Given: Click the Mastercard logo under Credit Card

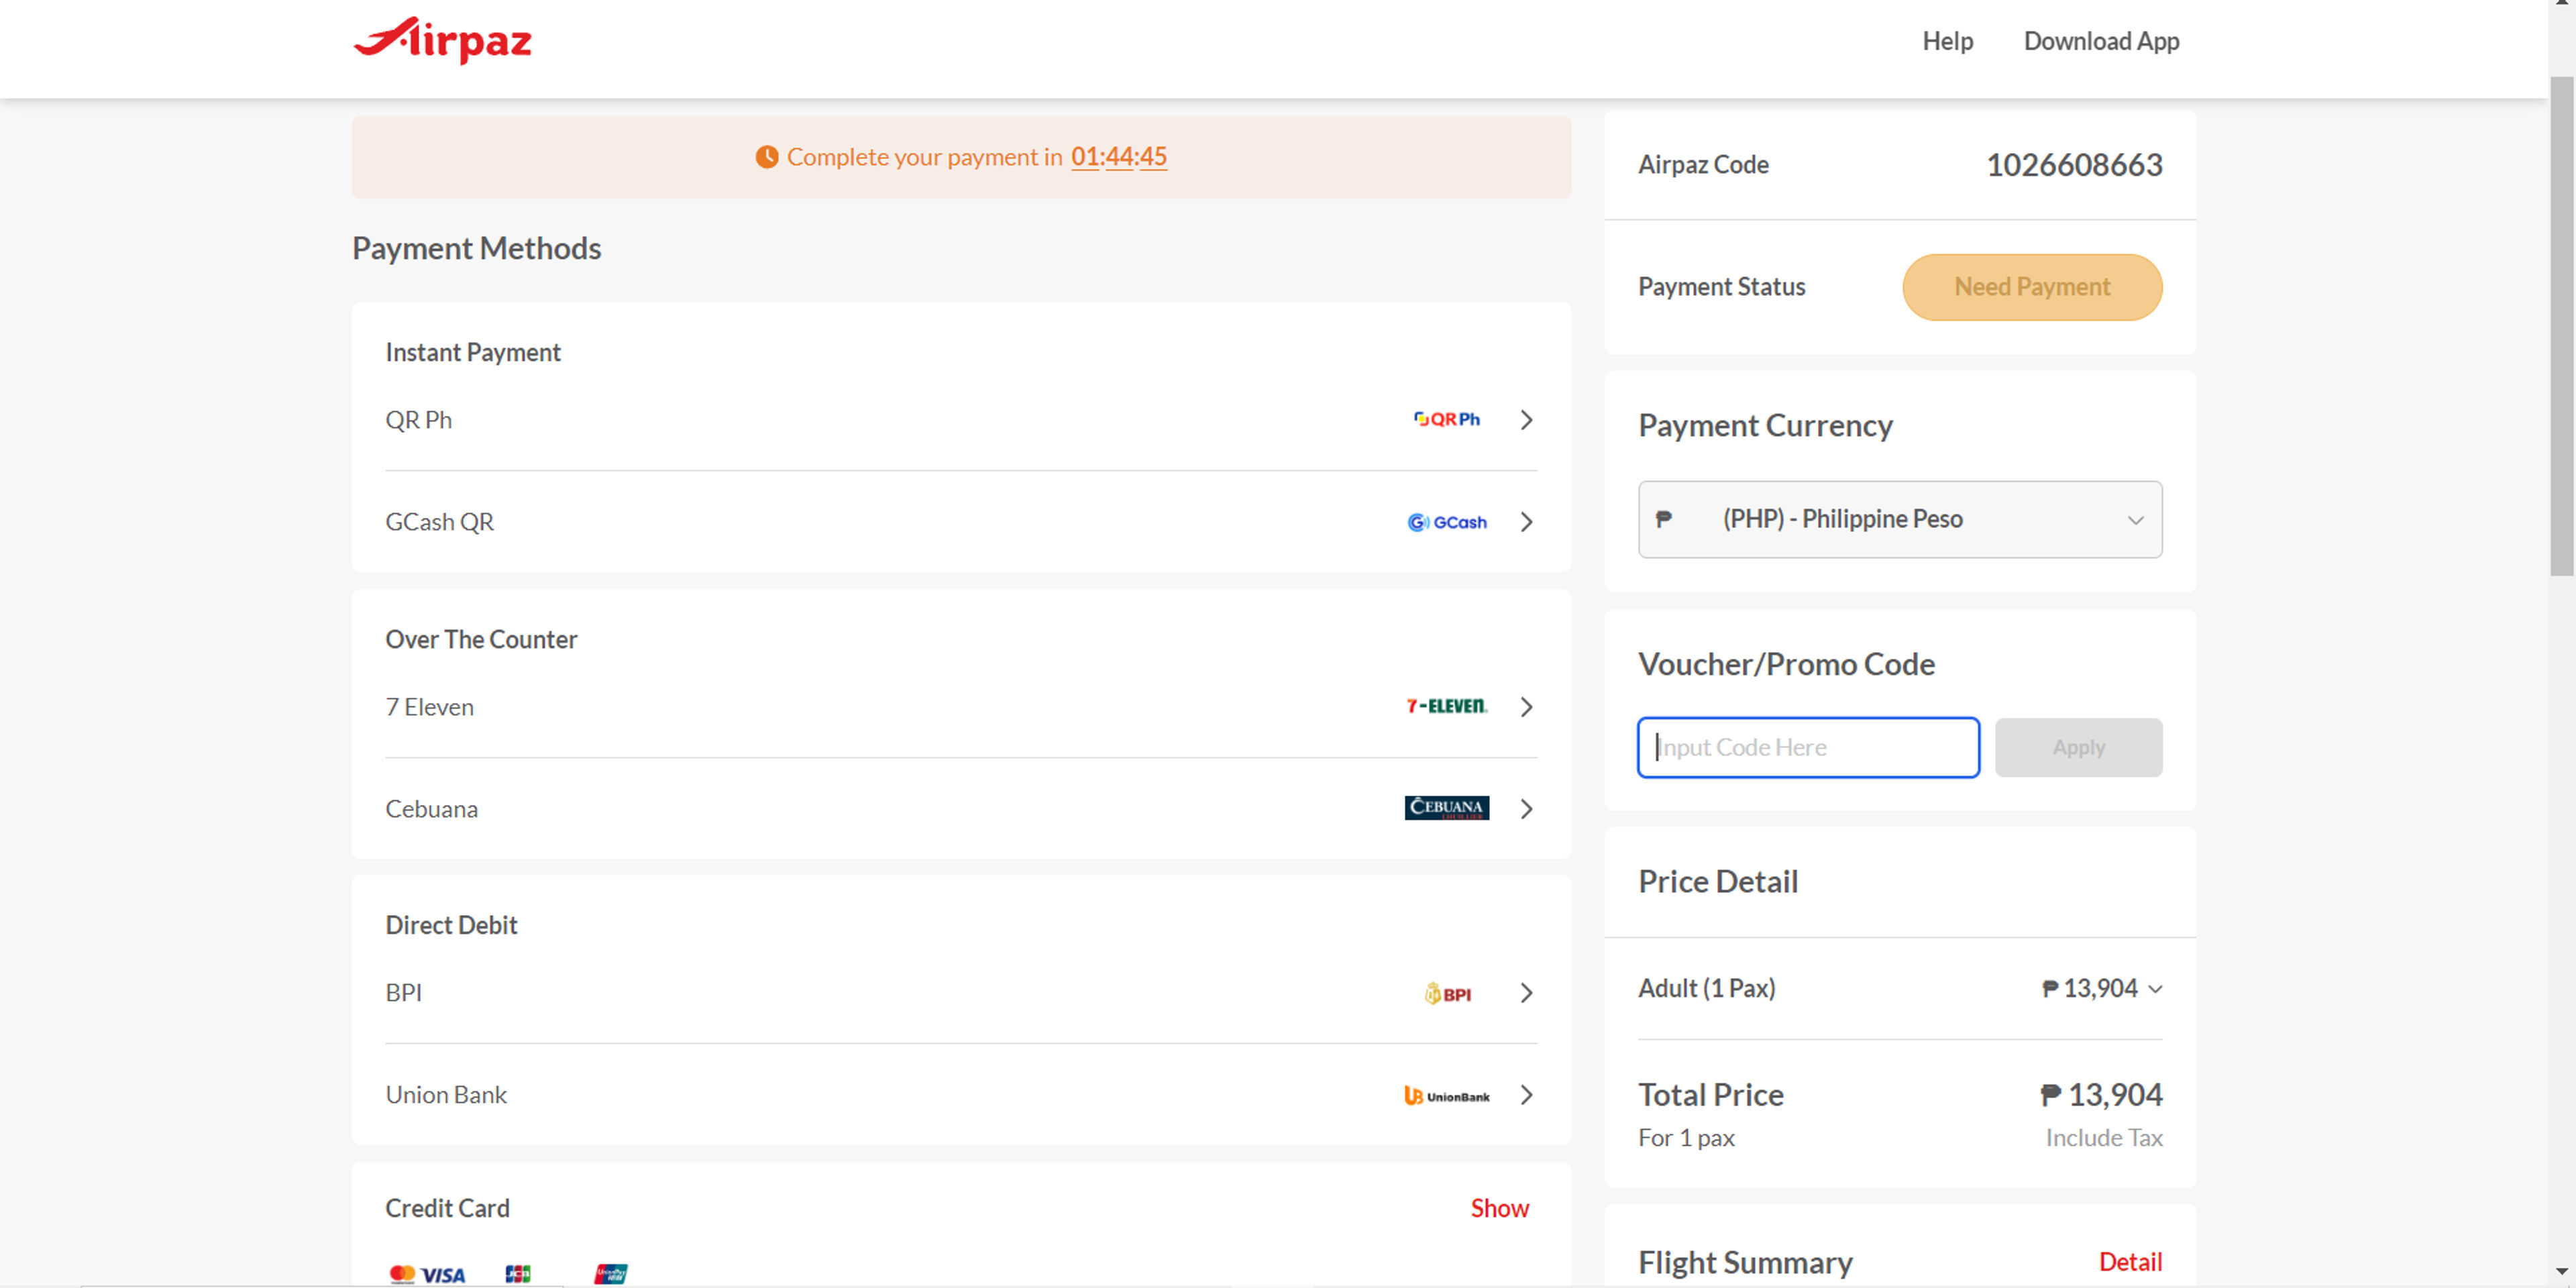Looking at the screenshot, I should tap(402, 1273).
